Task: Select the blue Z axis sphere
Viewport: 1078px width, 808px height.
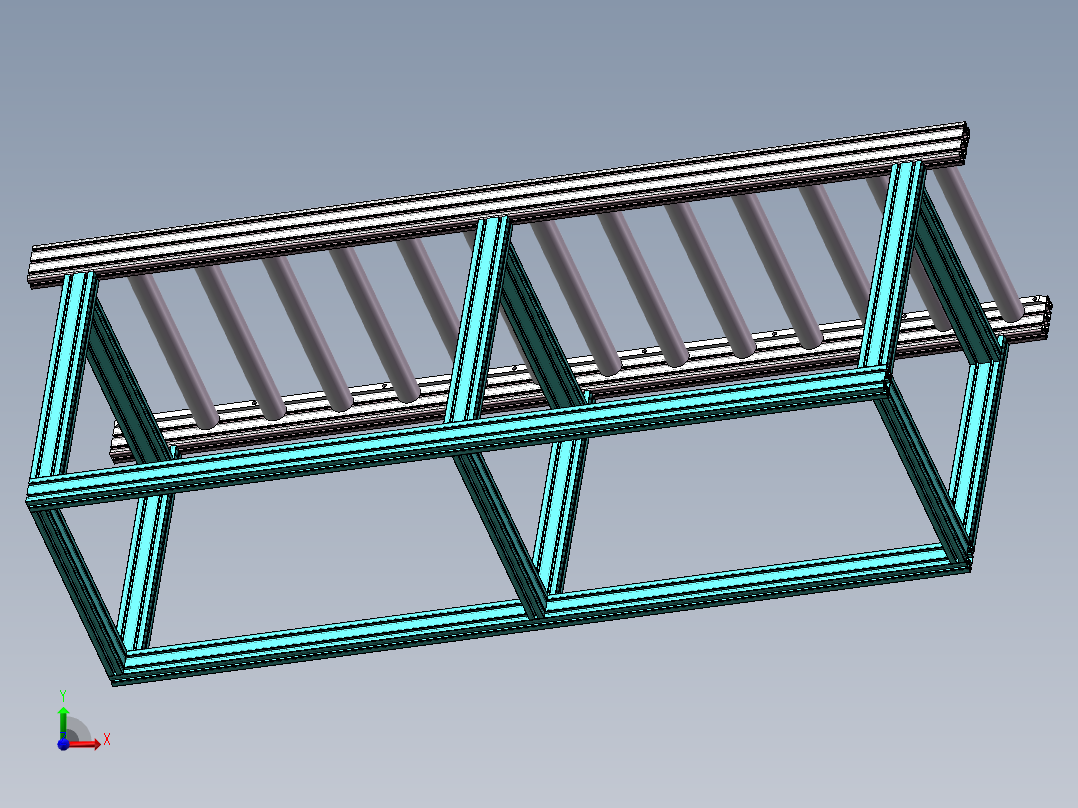Action: click(x=63, y=744)
